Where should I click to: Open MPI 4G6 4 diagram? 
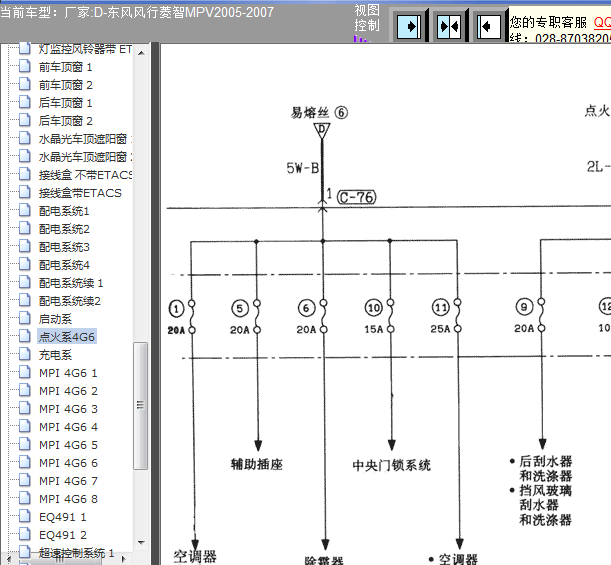[x=68, y=427]
